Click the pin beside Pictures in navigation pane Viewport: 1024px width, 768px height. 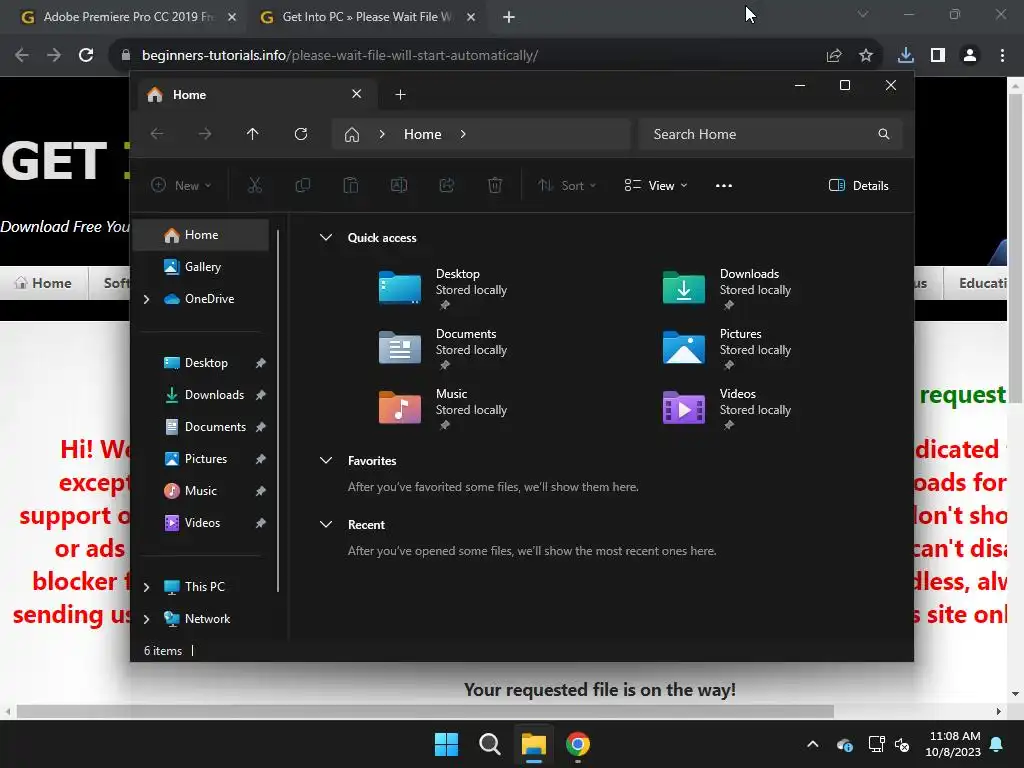(261, 459)
